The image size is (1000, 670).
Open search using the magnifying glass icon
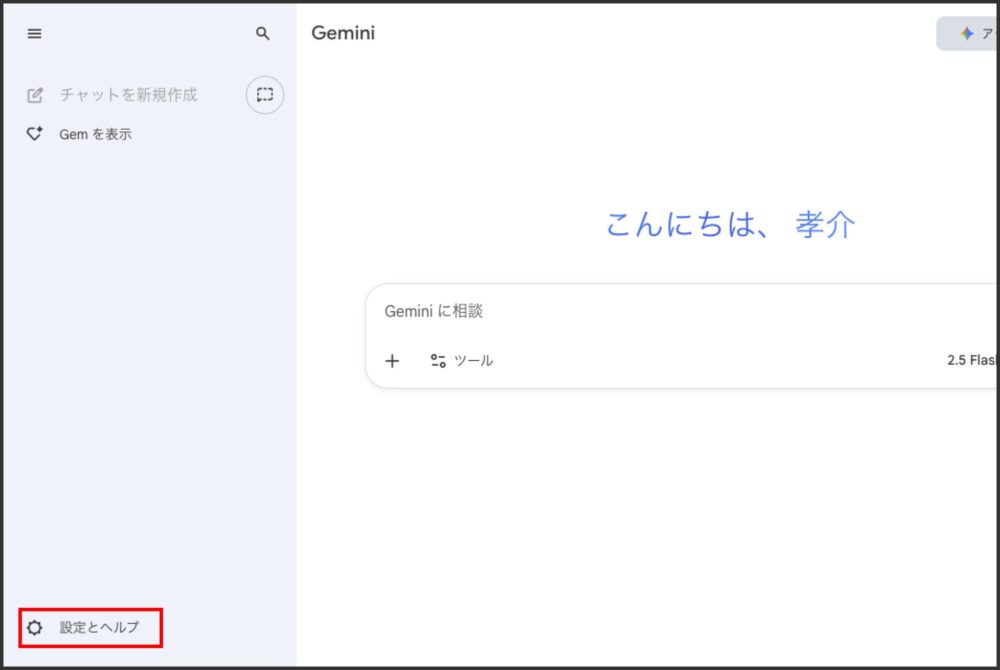263,33
